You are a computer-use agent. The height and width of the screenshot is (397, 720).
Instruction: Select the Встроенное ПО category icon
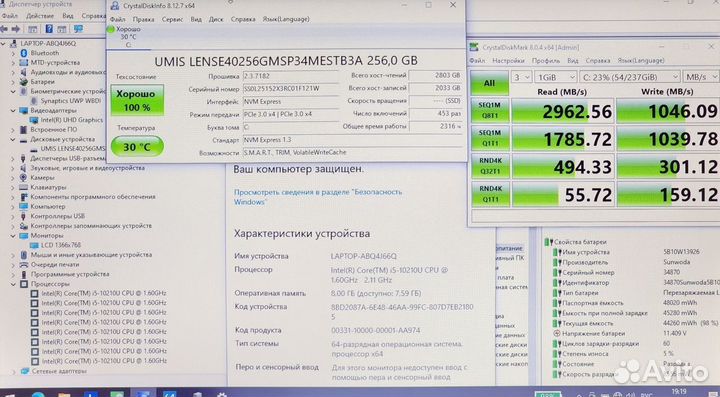tap(24, 130)
